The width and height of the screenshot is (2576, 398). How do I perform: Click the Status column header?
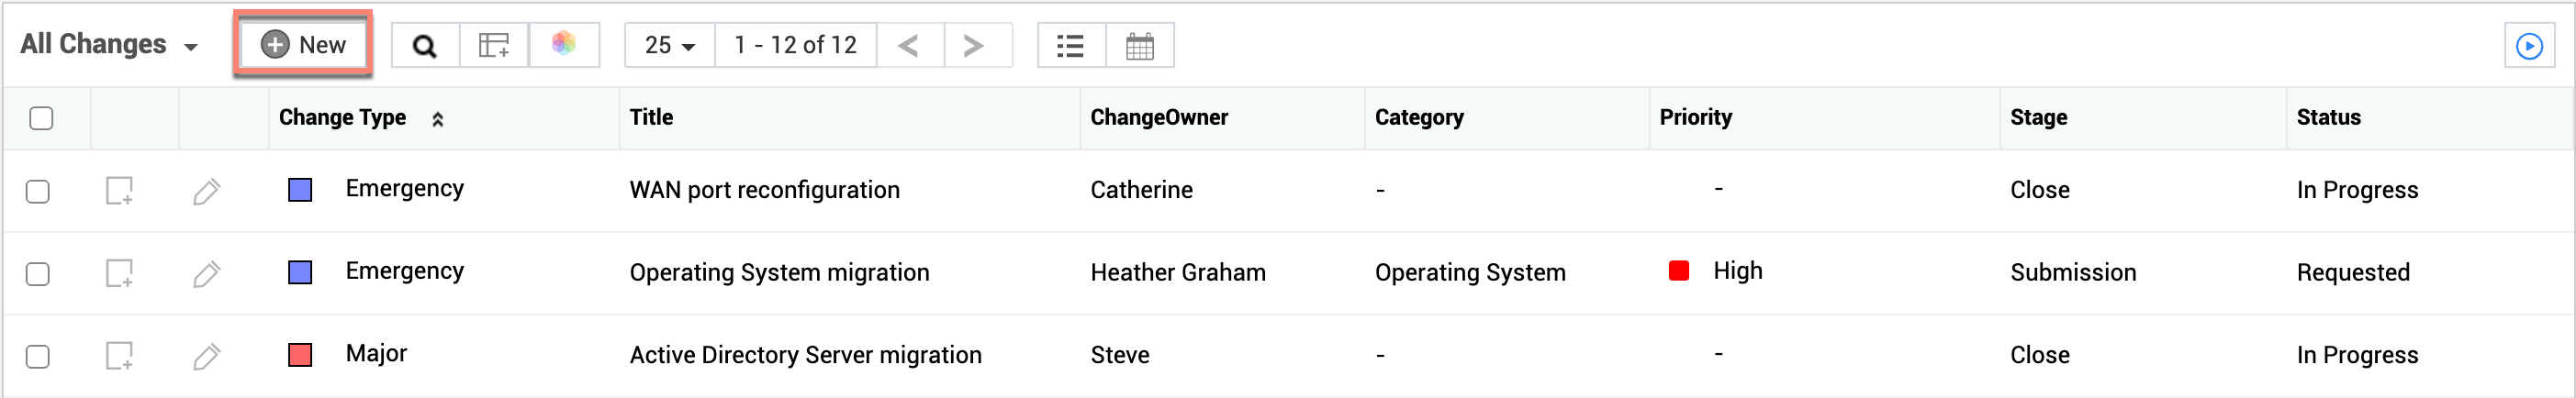tap(2328, 117)
